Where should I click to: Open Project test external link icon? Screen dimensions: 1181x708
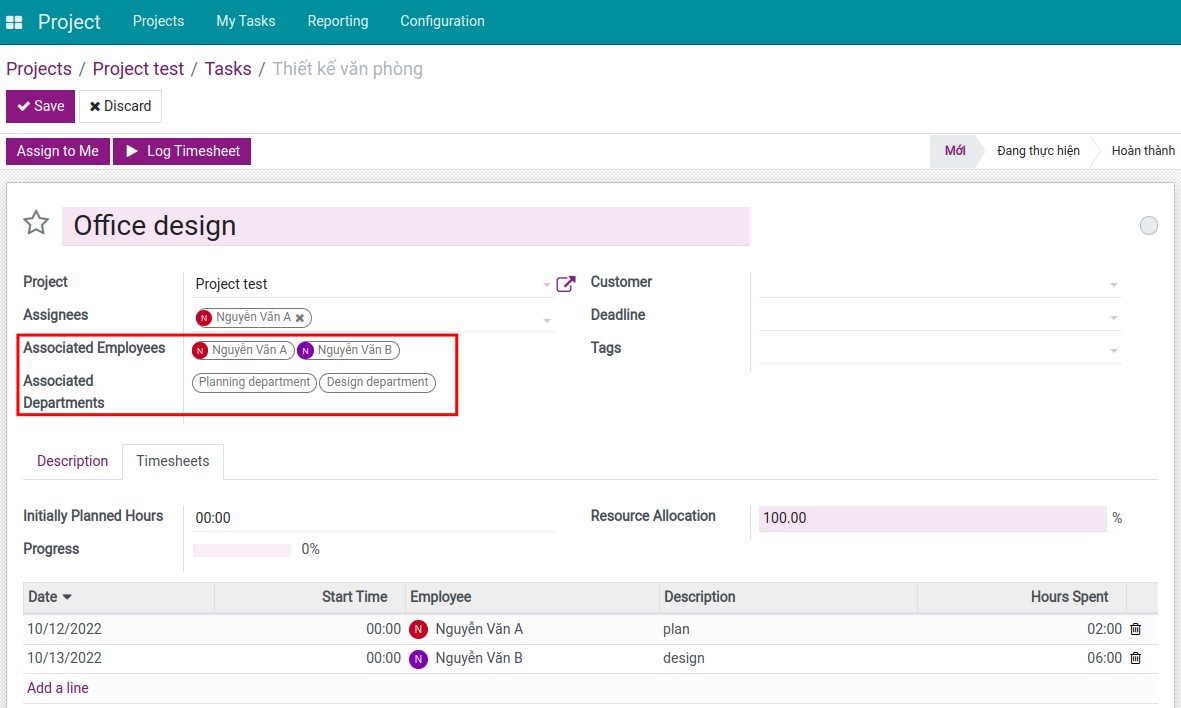566,284
